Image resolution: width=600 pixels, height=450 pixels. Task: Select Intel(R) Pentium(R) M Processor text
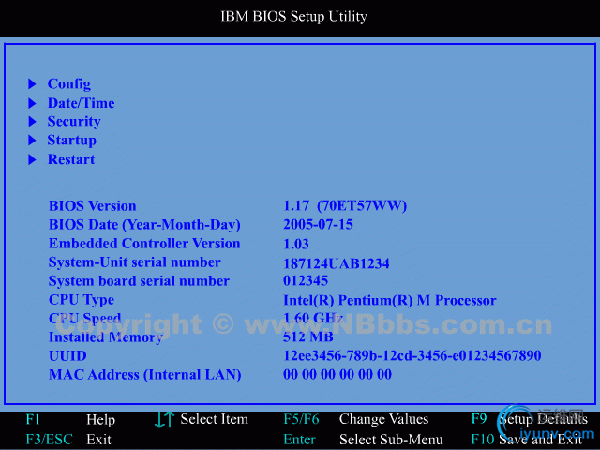pos(390,300)
